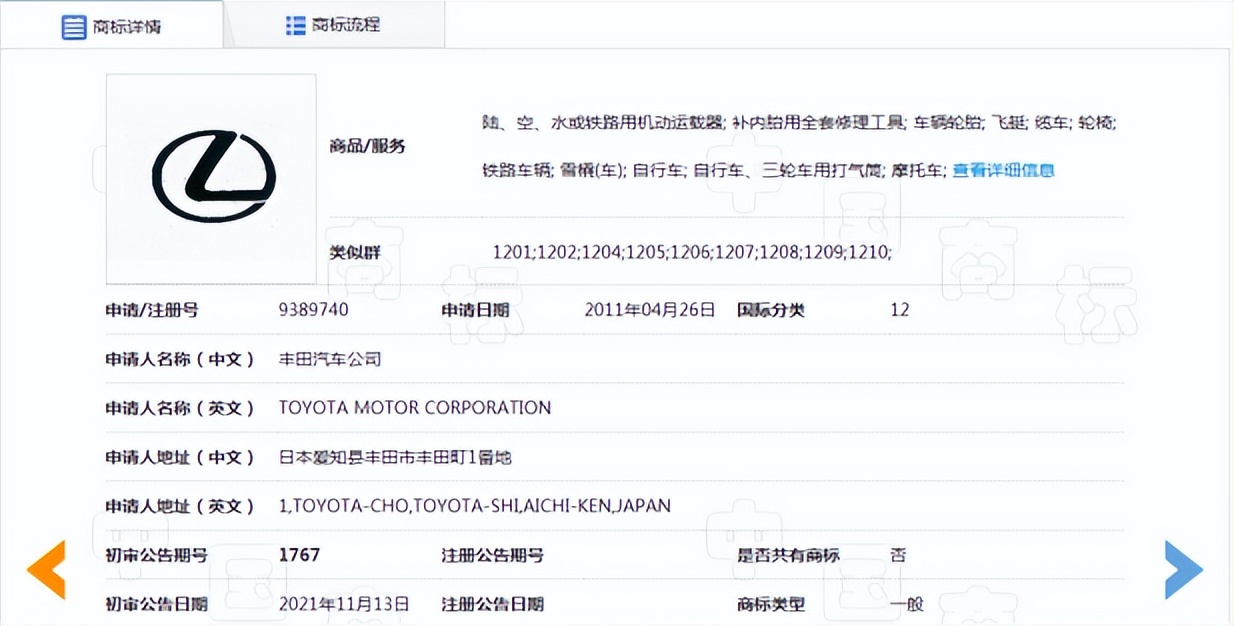Open the 商标详情 tab
Image resolution: width=1234 pixels, height=626 pixels.
click(112, 26)
